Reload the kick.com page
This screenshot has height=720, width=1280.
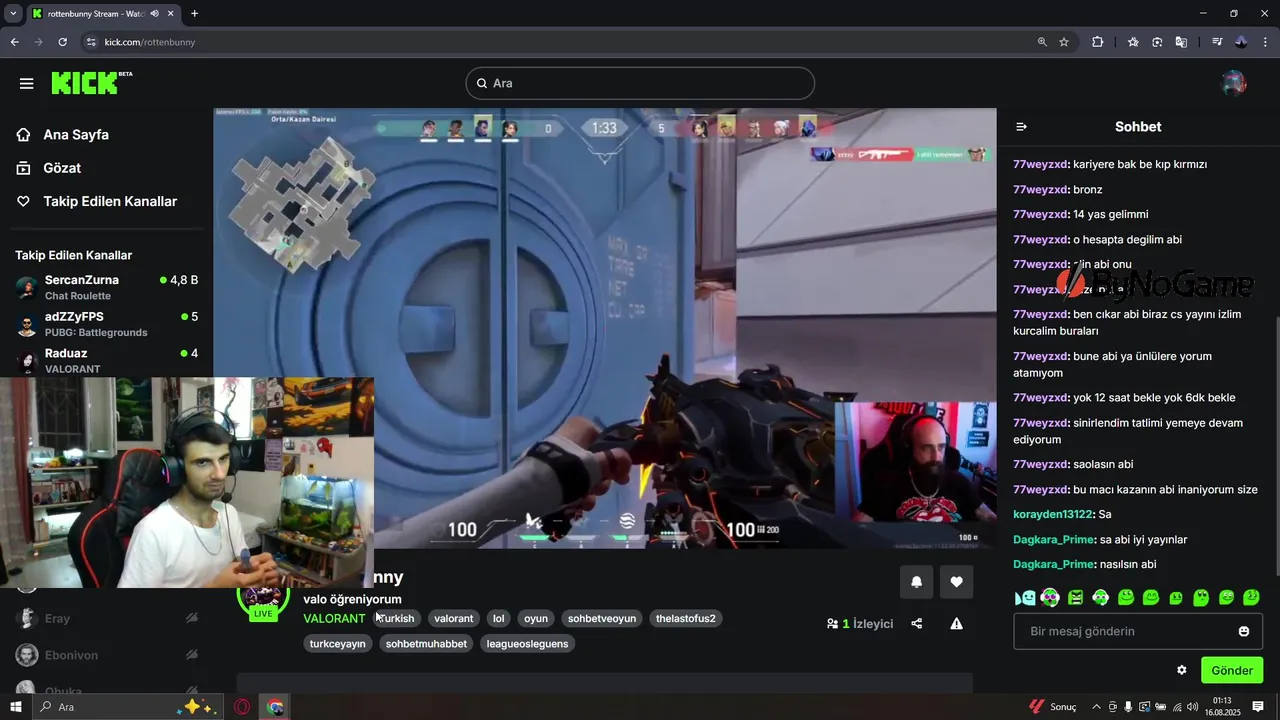[x=62, y=42]
